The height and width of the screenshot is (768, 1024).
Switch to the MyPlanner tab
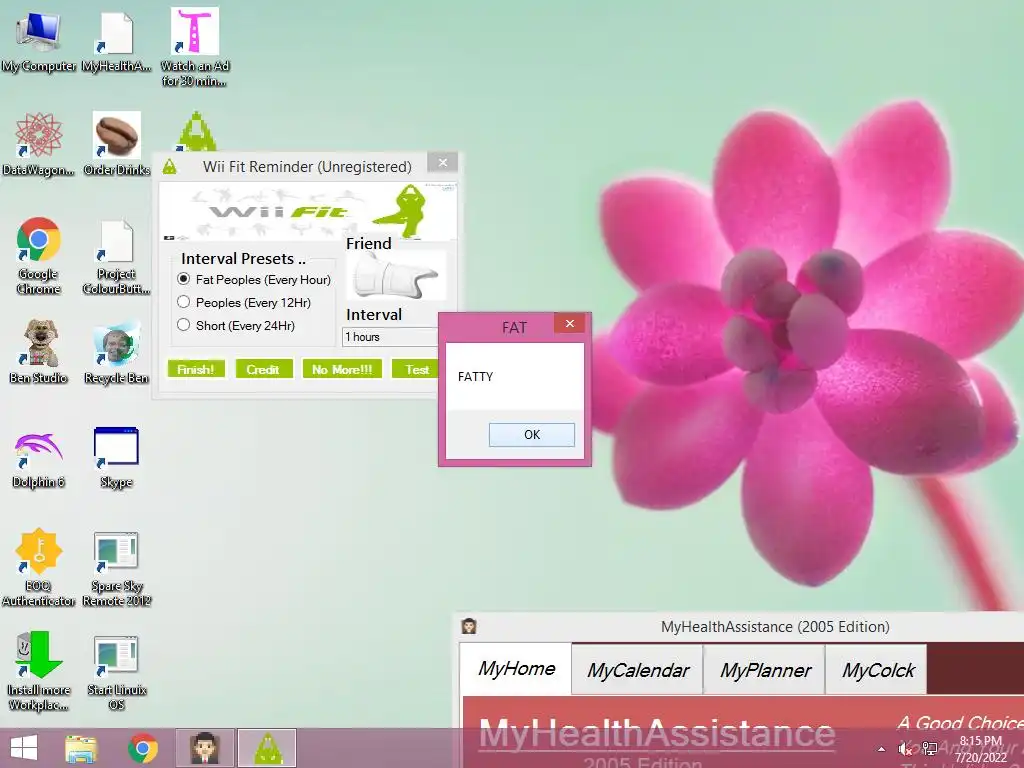pos(765,670)
